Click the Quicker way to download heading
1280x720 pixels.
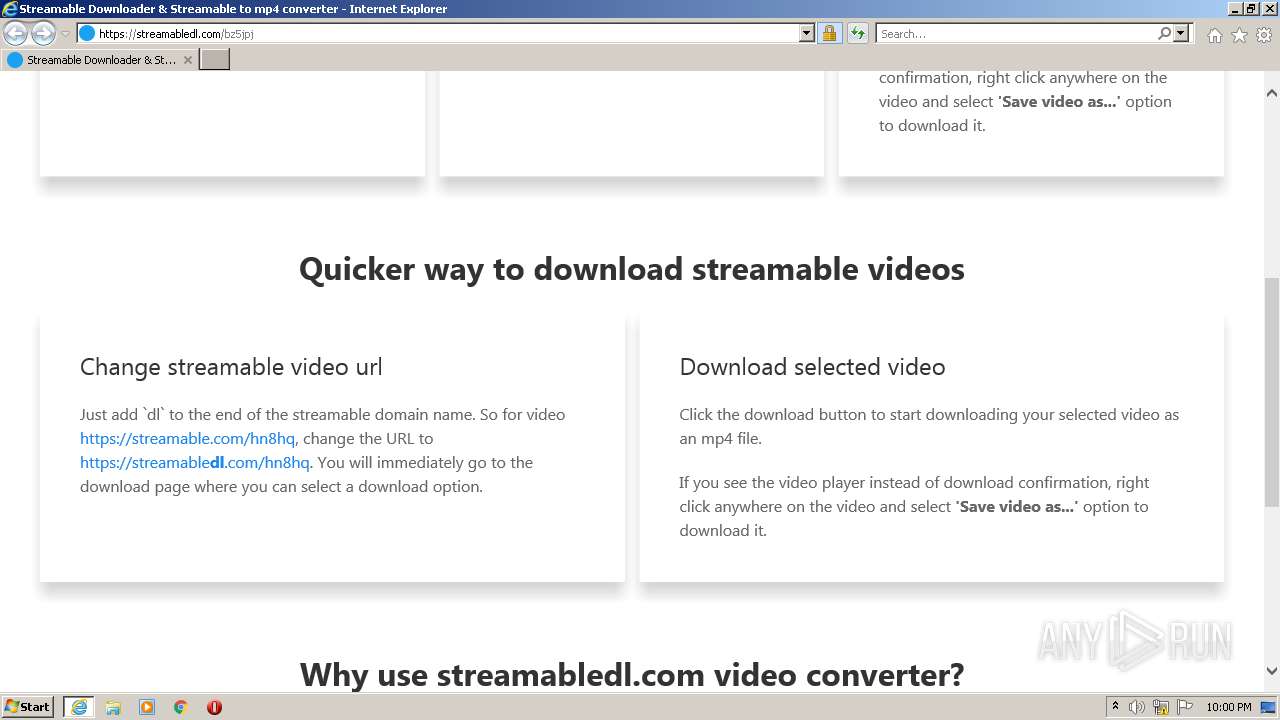tap(632, 269)
